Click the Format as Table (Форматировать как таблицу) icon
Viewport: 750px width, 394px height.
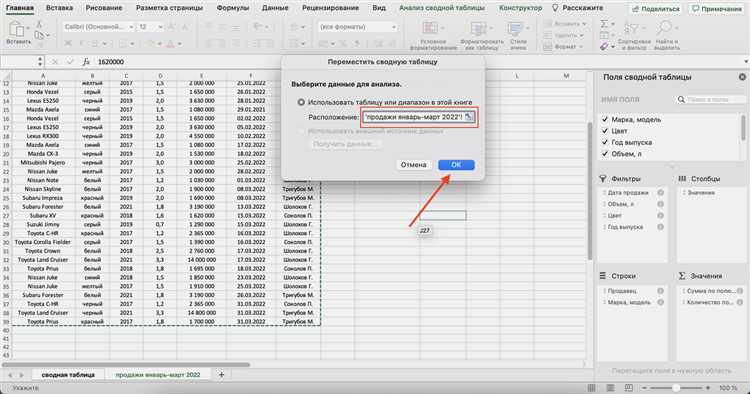tap(480, 29)
